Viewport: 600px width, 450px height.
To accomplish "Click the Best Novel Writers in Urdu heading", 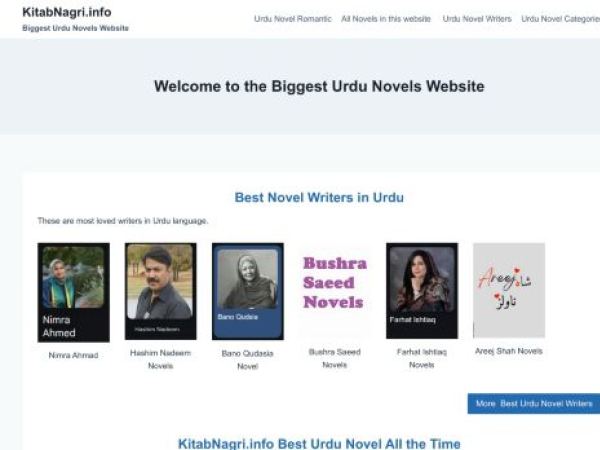I will pyautogui.click(x=319, y=197).
